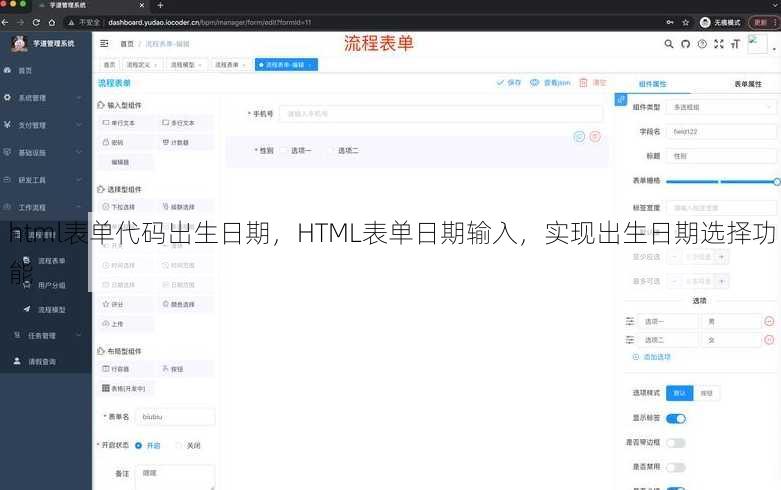The height and width of the screenshot is (490, 781).
Task: Toggle the 是否带边框 switch
Action: point(676,443)
